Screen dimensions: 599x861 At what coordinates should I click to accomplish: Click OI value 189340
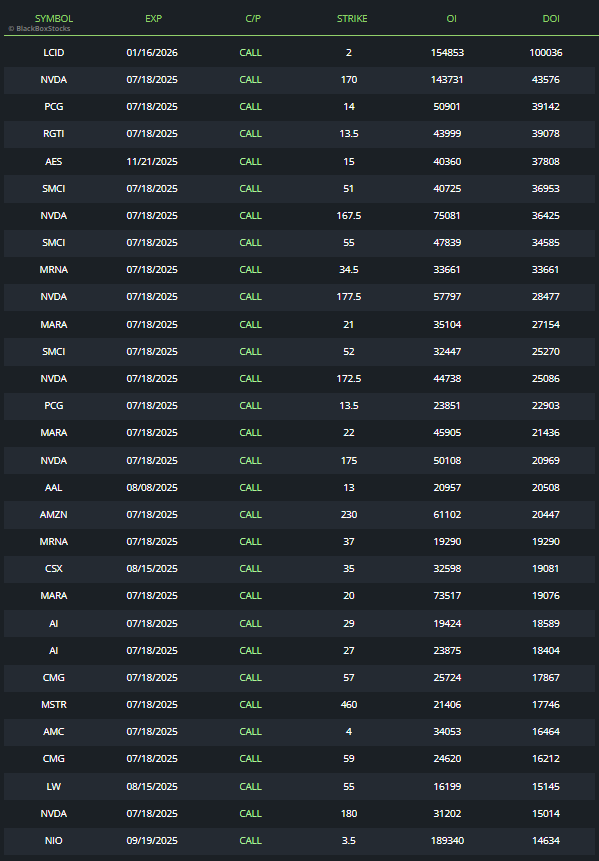[447, 840]
